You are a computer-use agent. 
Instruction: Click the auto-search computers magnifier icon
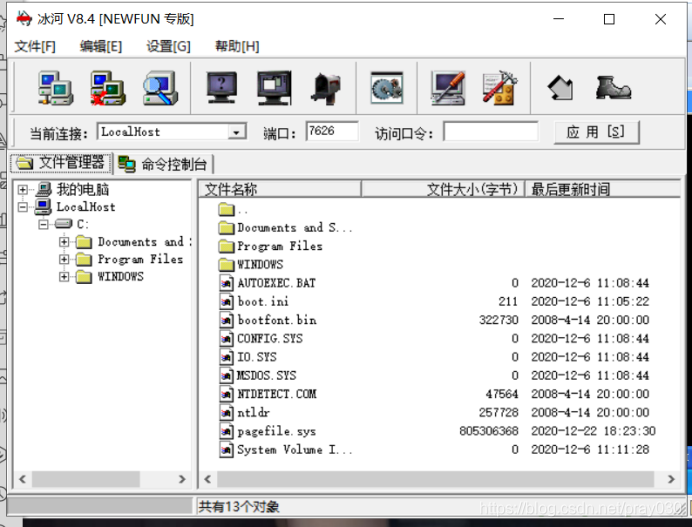pos(161,88)
